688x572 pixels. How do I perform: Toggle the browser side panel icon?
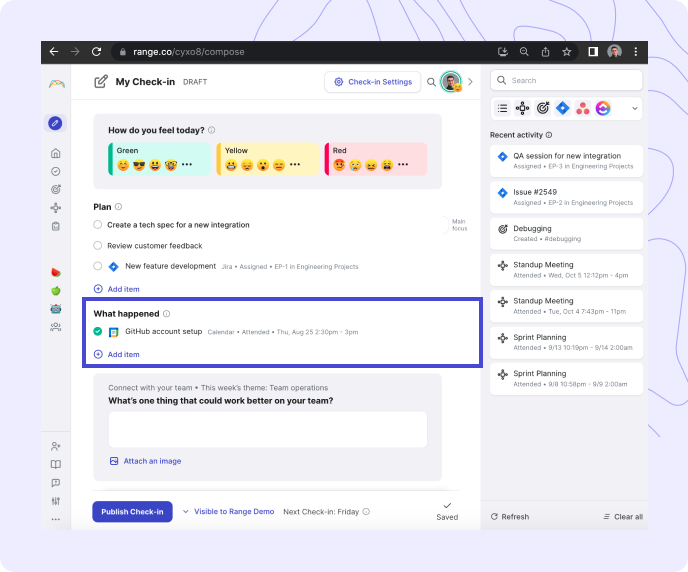tap(593, 52)
